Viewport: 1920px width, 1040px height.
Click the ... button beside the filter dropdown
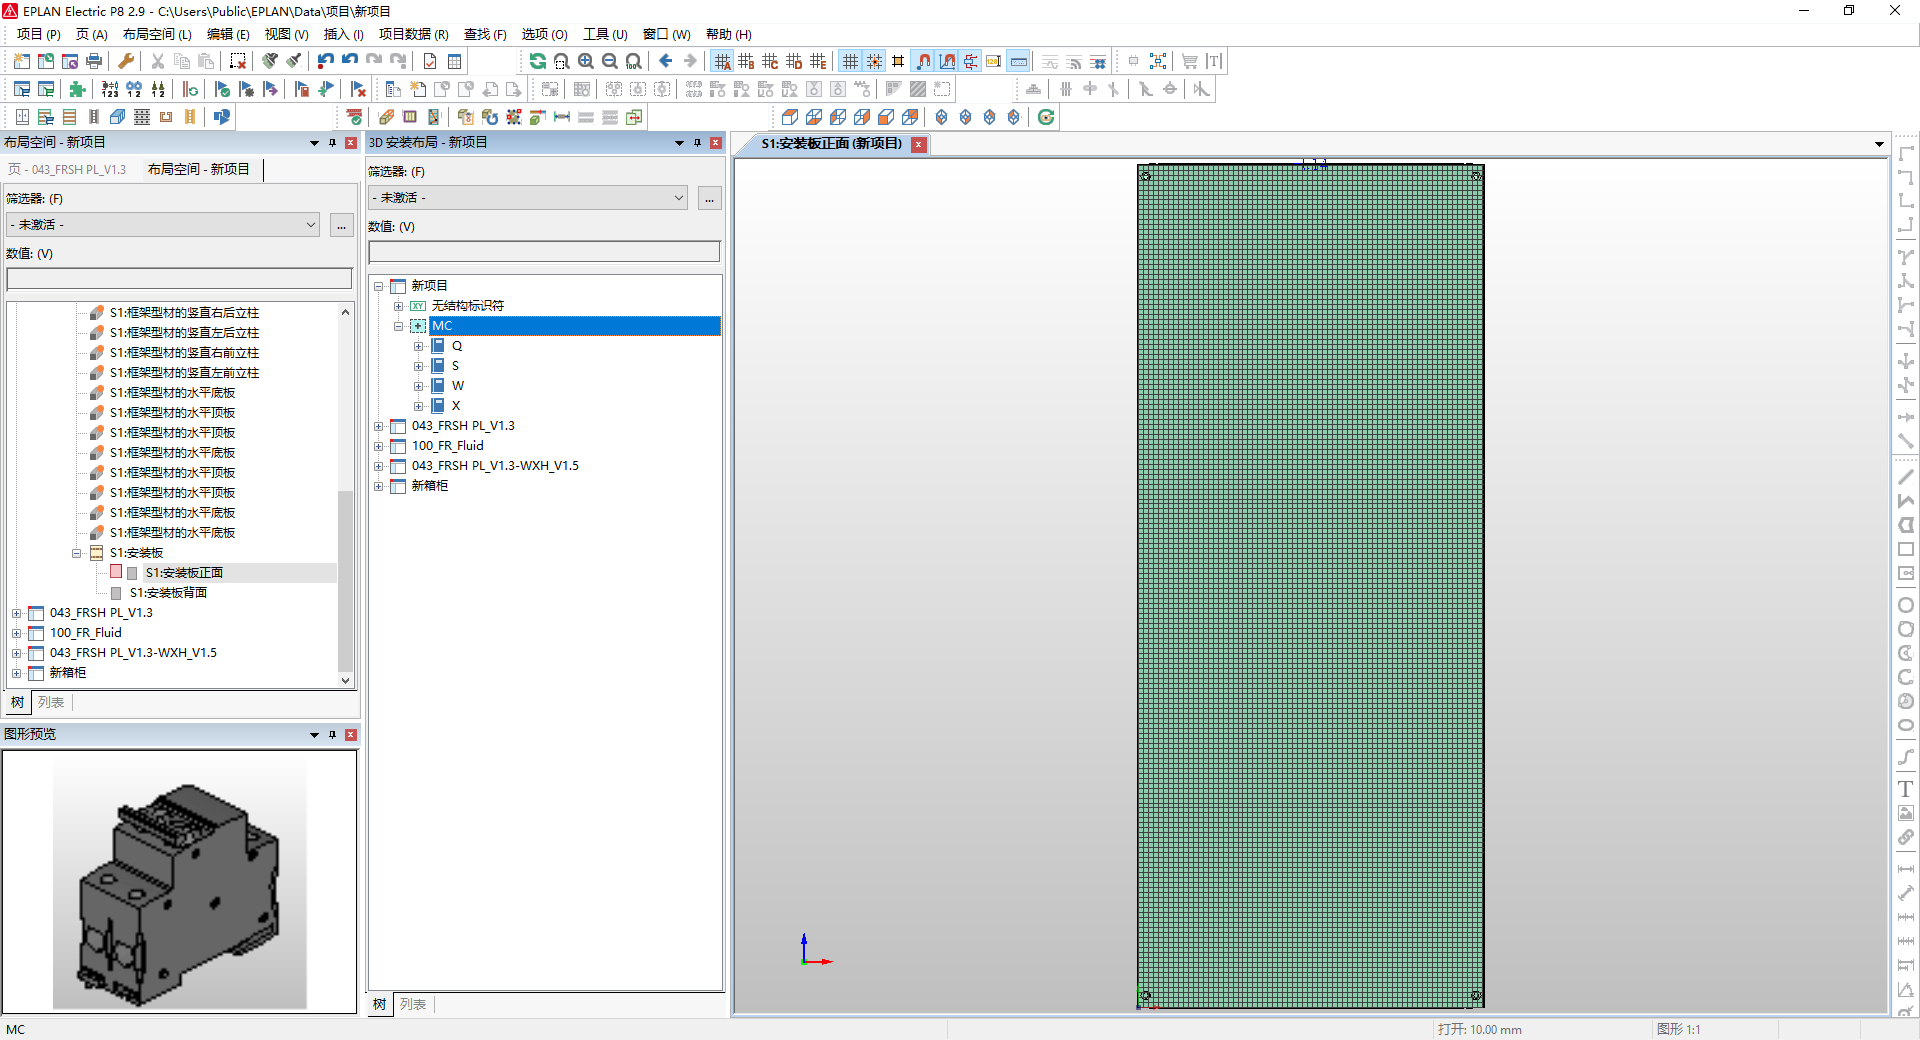tap(341, 226)
